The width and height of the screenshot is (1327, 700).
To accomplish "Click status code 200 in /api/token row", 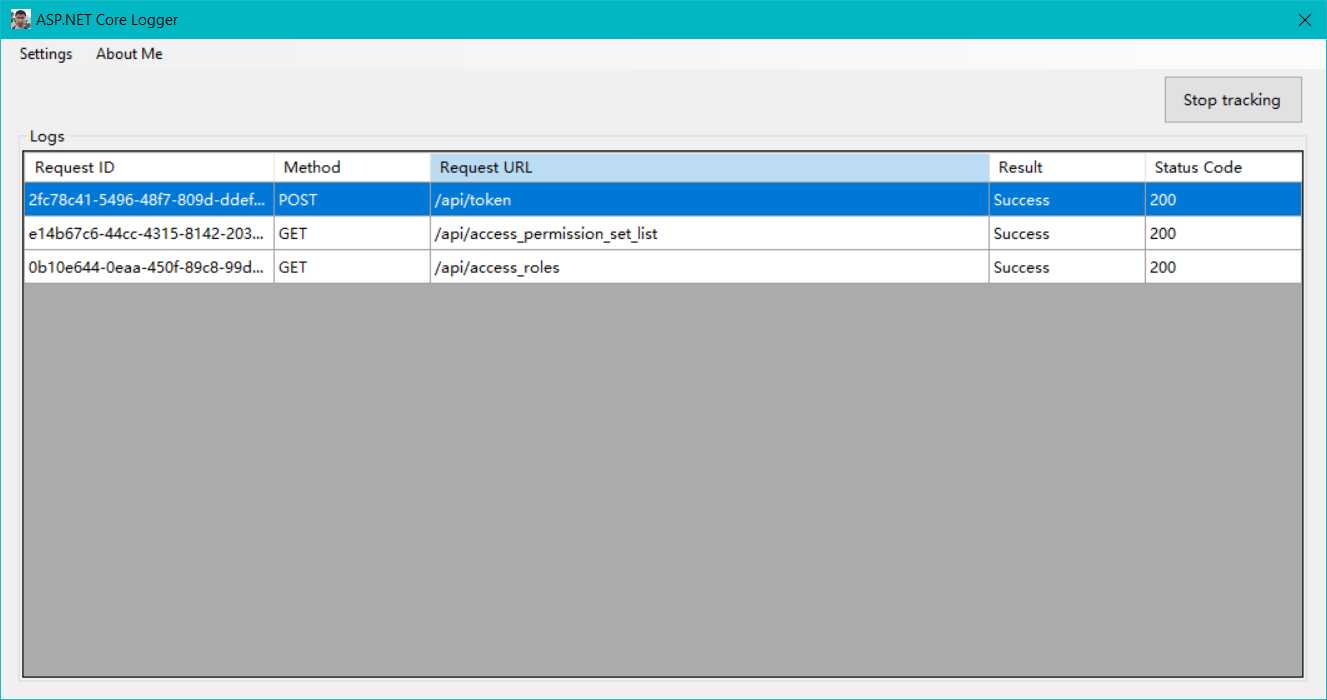I will coord(1223,200).
